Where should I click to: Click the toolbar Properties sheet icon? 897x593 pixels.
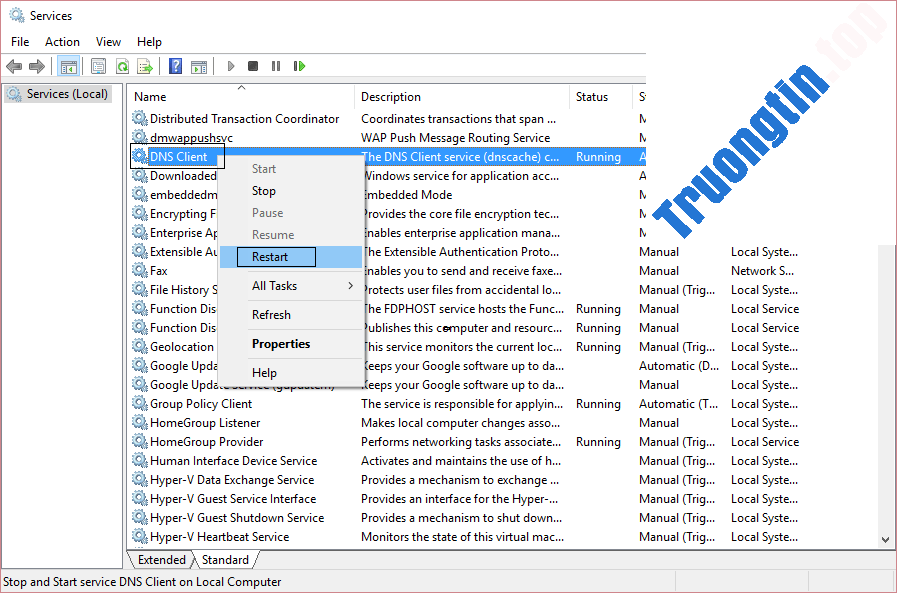pyautogui.click(x=98, y=66)
